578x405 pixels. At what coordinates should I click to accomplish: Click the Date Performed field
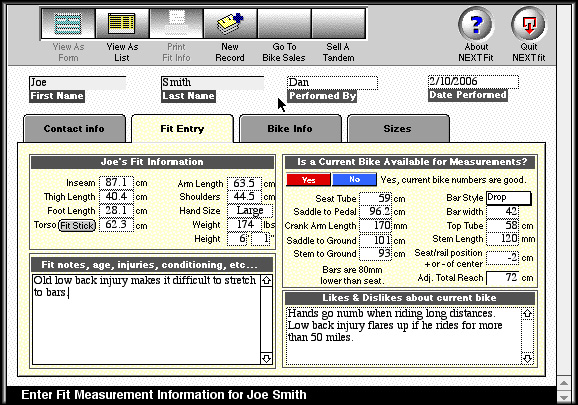tap(473, 82)
